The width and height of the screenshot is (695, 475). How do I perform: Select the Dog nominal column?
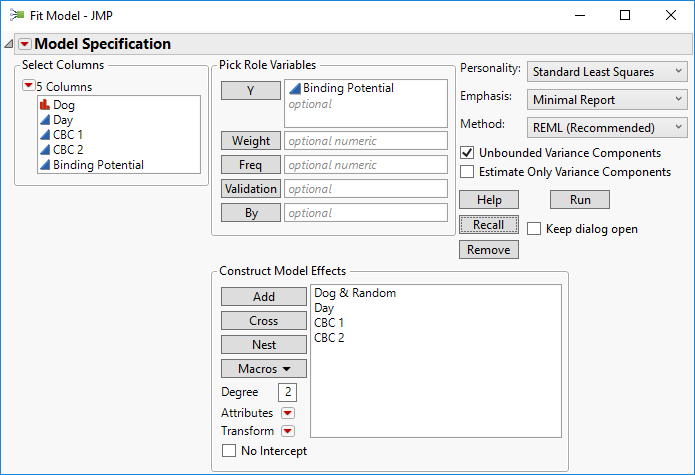[64, 105]
